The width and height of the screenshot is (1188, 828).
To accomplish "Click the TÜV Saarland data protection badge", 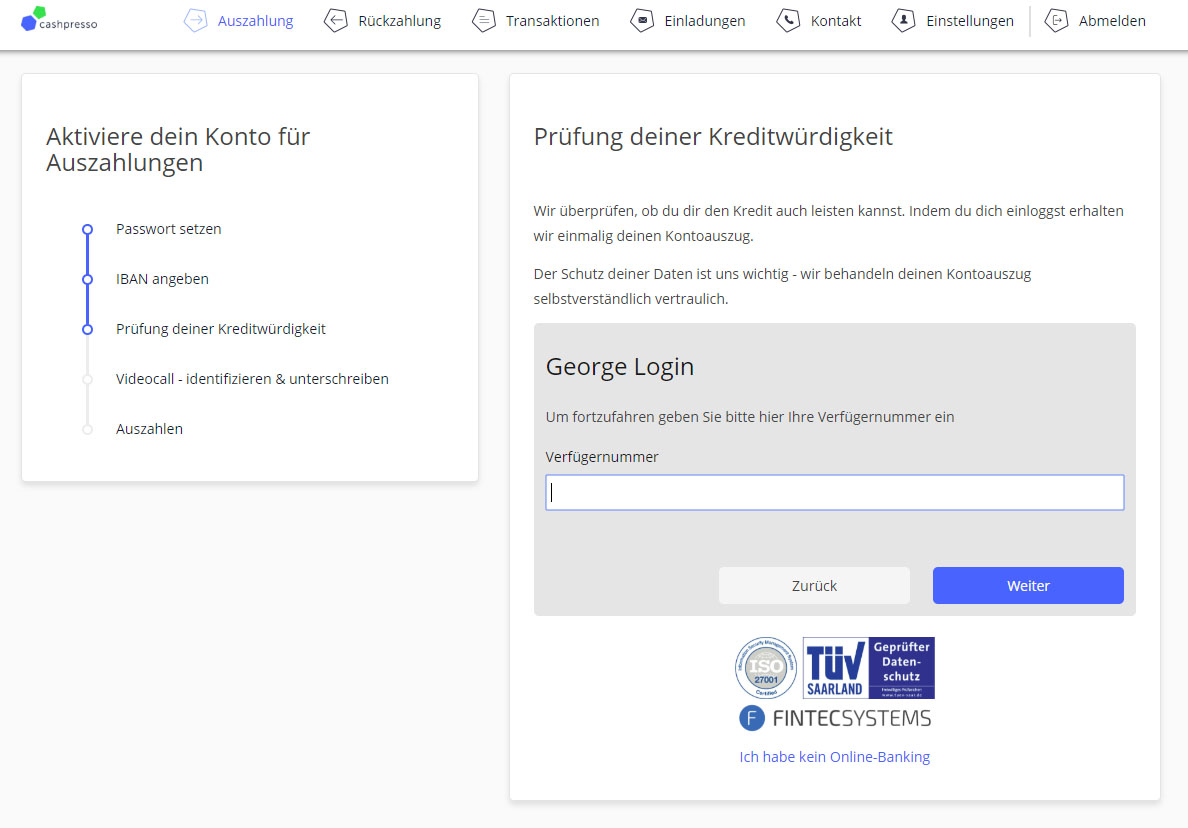I will click(868, 668).
